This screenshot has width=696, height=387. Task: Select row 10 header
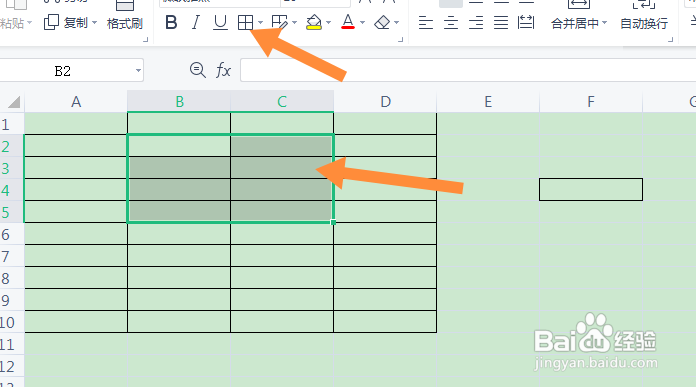(x=12, y=322)
